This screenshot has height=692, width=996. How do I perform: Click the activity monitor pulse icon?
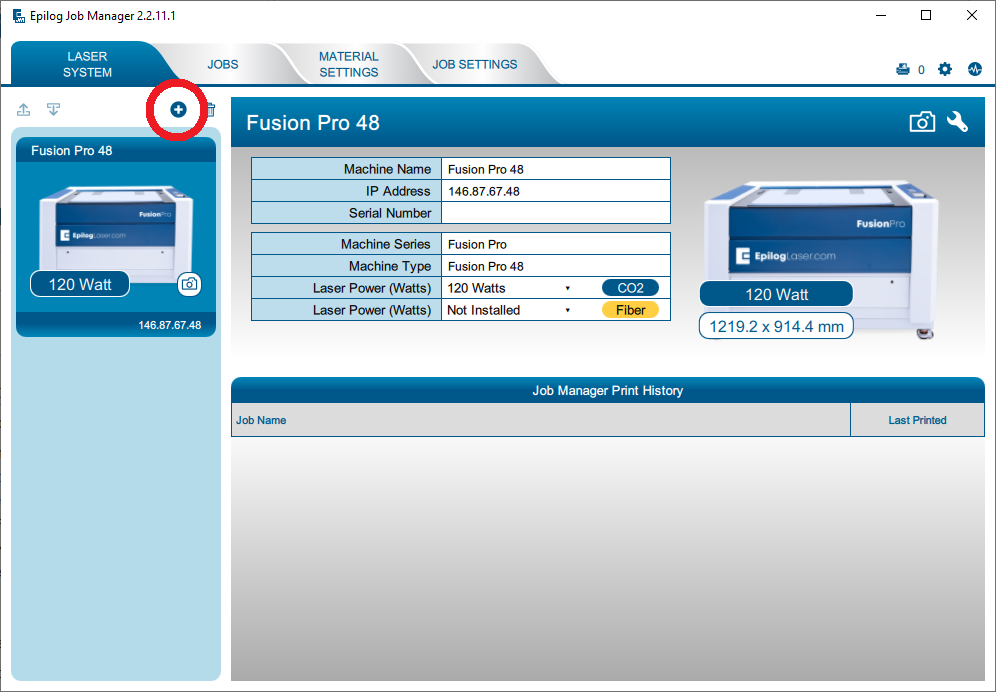(974, 70)
